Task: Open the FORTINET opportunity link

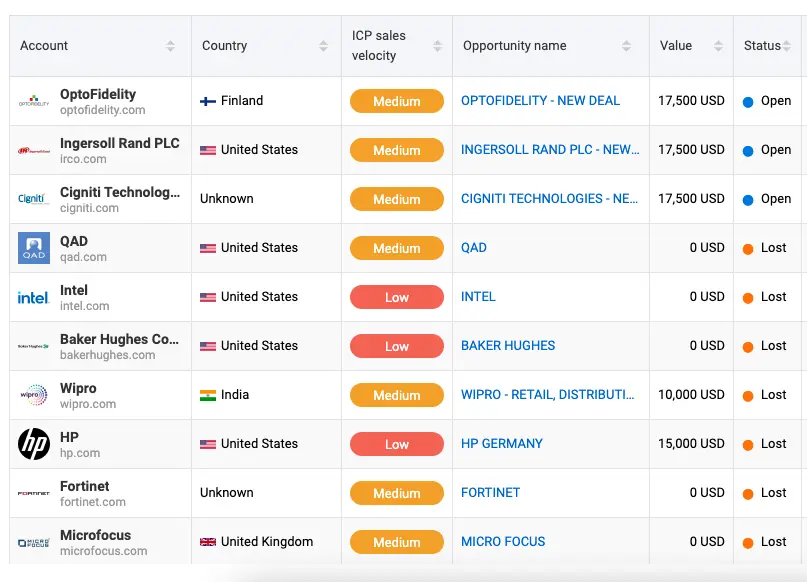Action: pyautogui.click(x=490, y=492)
